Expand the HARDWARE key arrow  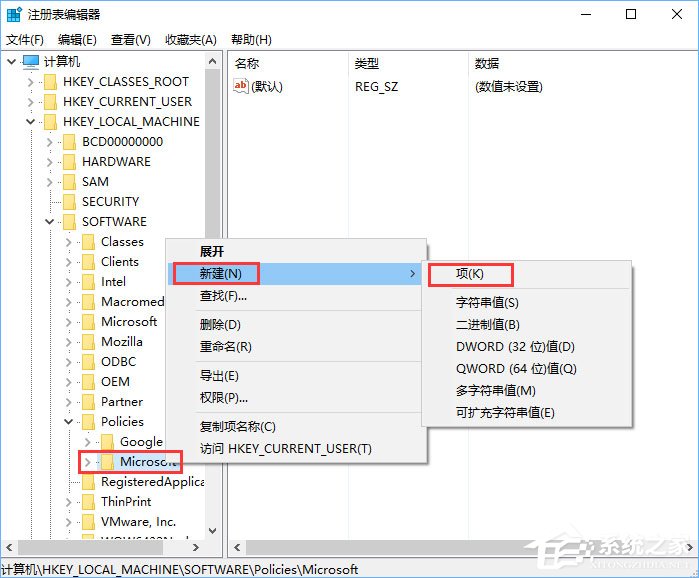49,162
